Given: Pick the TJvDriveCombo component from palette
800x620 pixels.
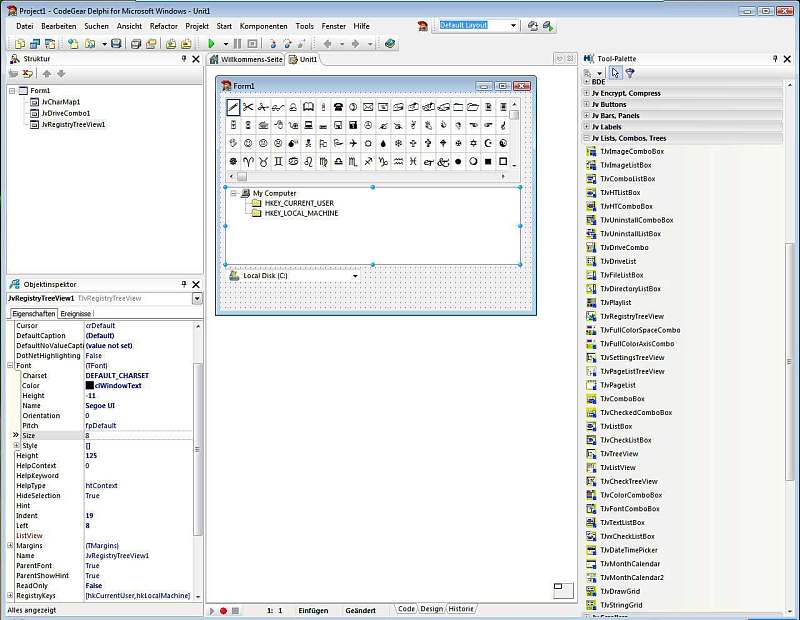Looking at the screenshot, I should click(624, 247).
